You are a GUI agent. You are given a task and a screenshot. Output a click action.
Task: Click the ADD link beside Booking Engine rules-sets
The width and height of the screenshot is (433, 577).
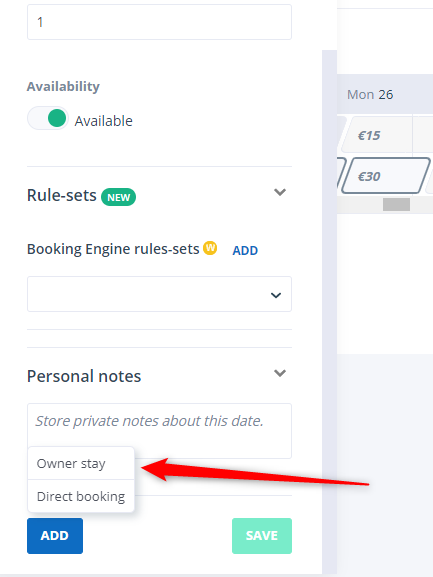(x=245, y=251)
